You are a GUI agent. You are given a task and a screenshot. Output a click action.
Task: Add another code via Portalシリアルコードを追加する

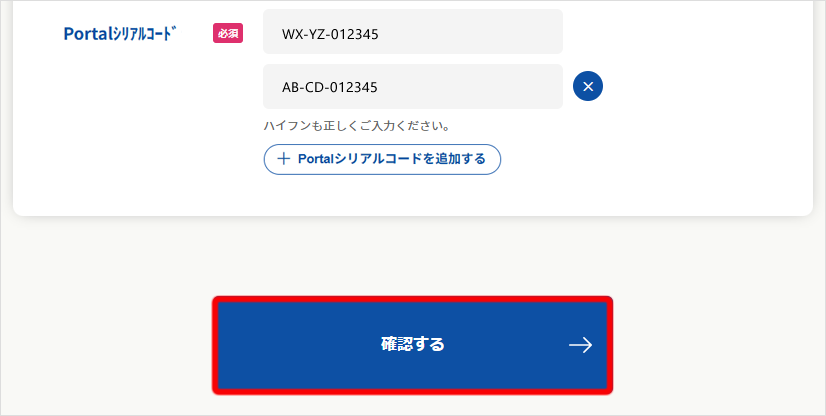(382, 159)
